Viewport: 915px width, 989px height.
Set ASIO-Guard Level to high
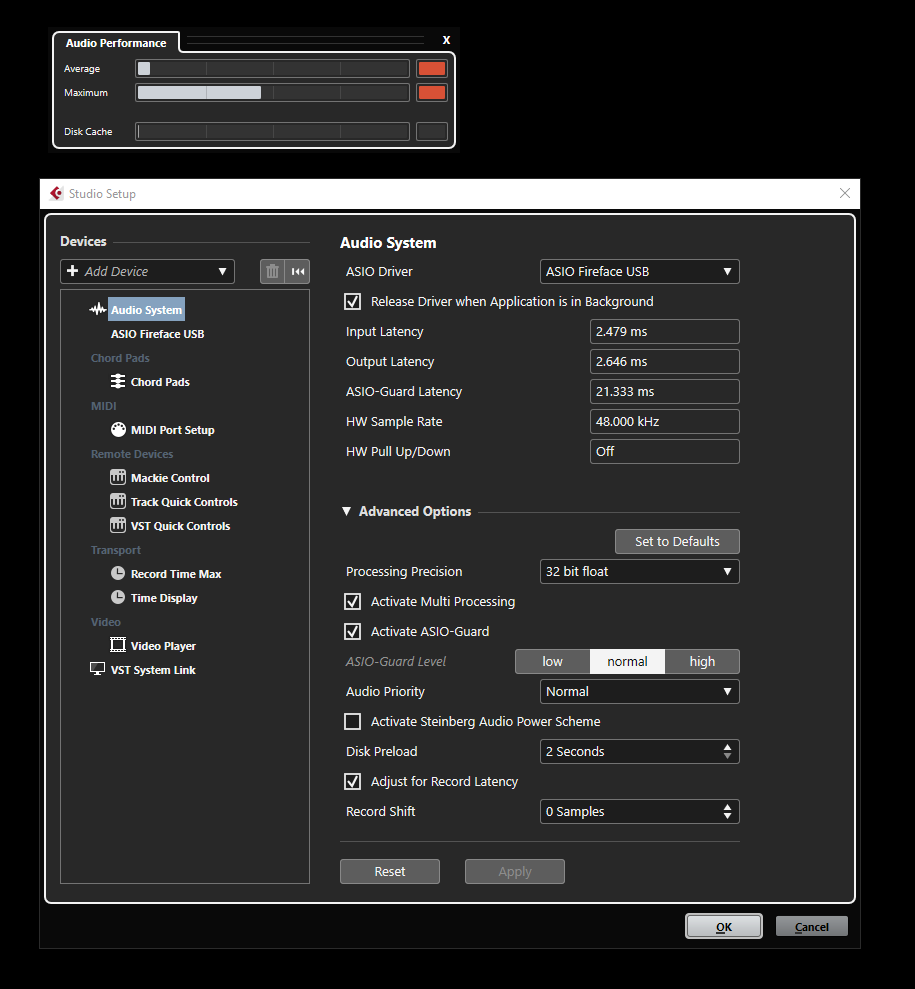(702, 662)
